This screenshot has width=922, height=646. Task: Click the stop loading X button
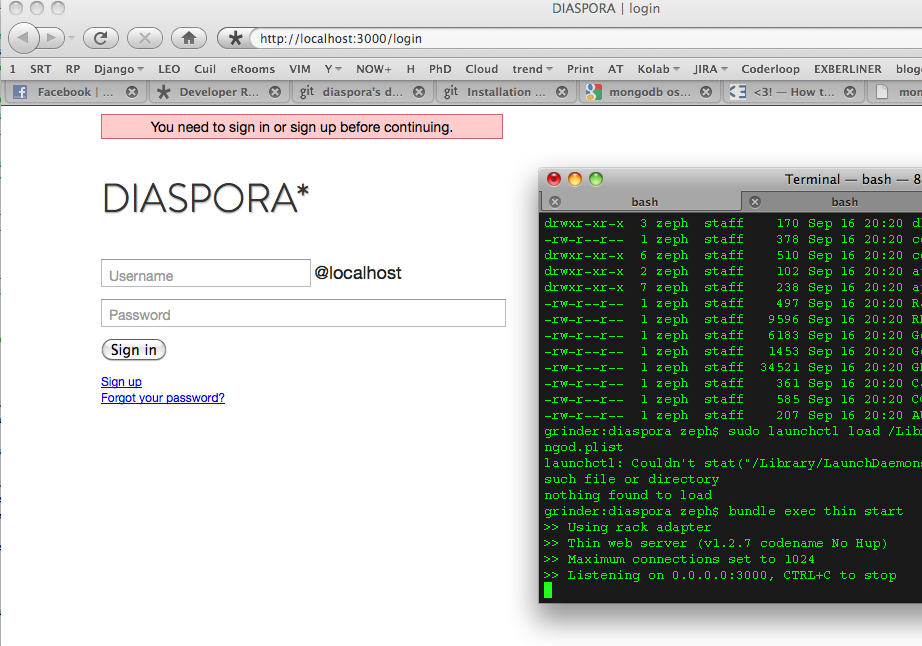click(x=145, y=38)
